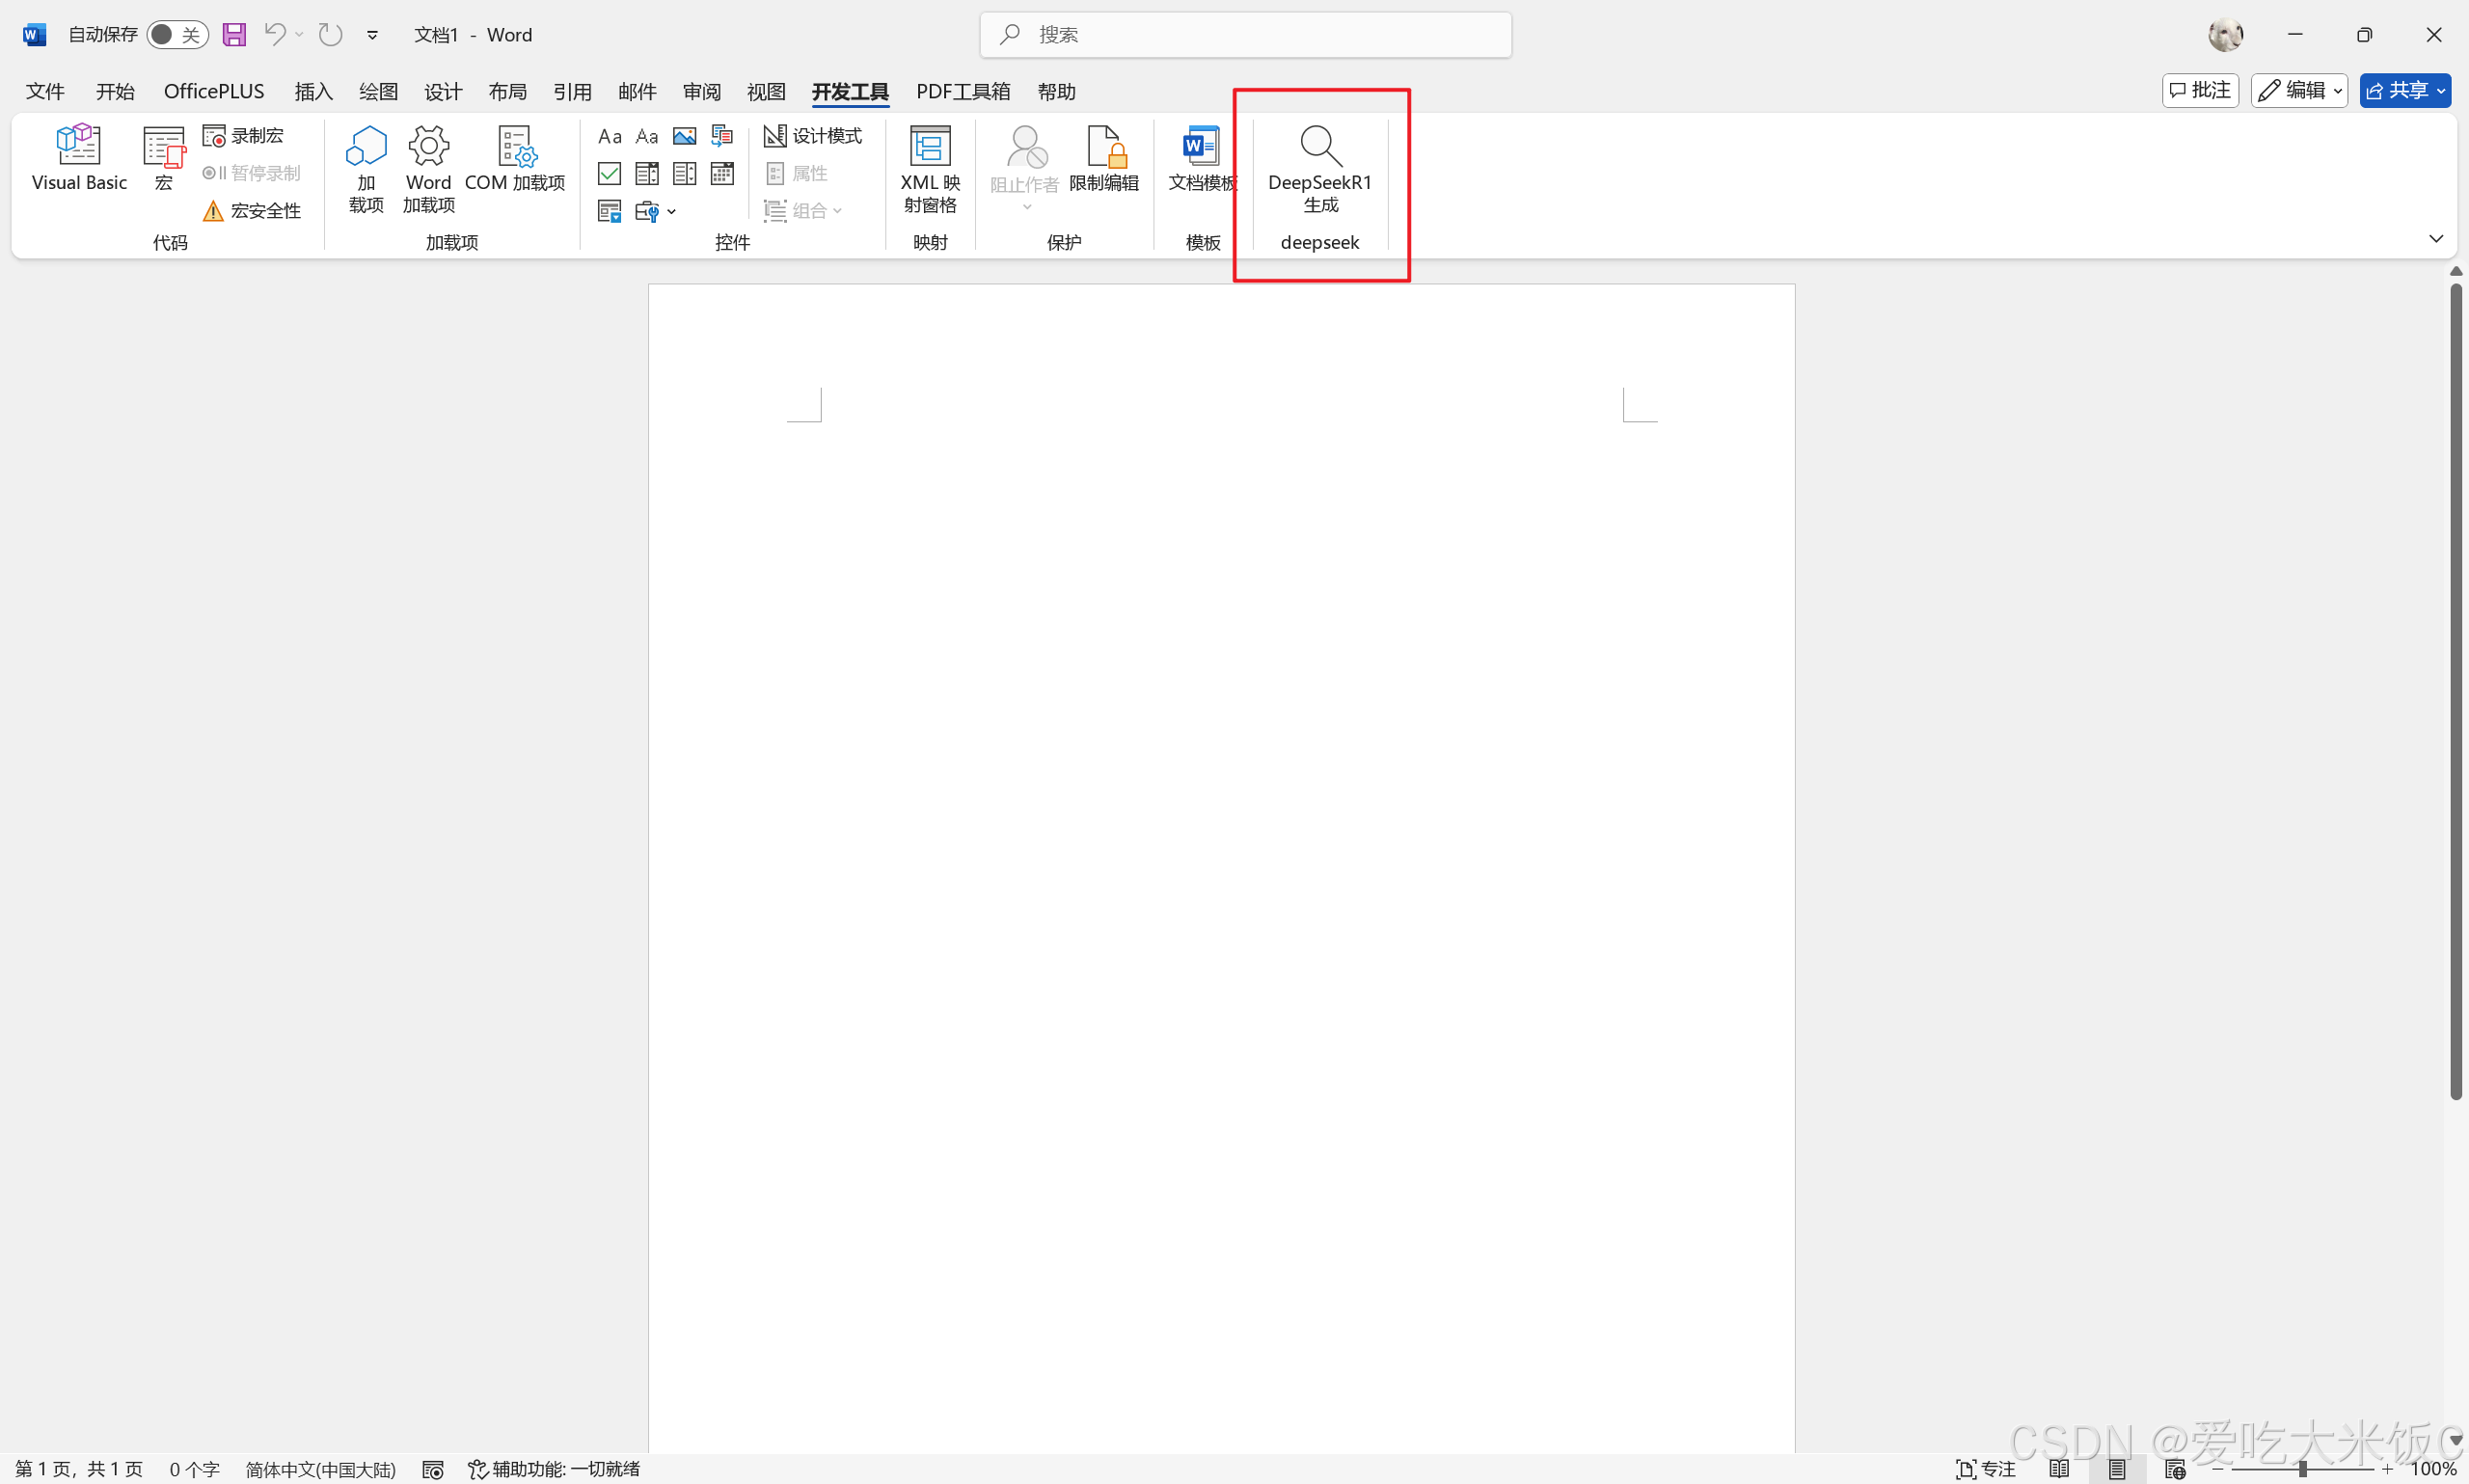This screenshot has width=2469, height=1484.
Task: Open the PDF工具箱 tab
Action: [x=962, y=92]
